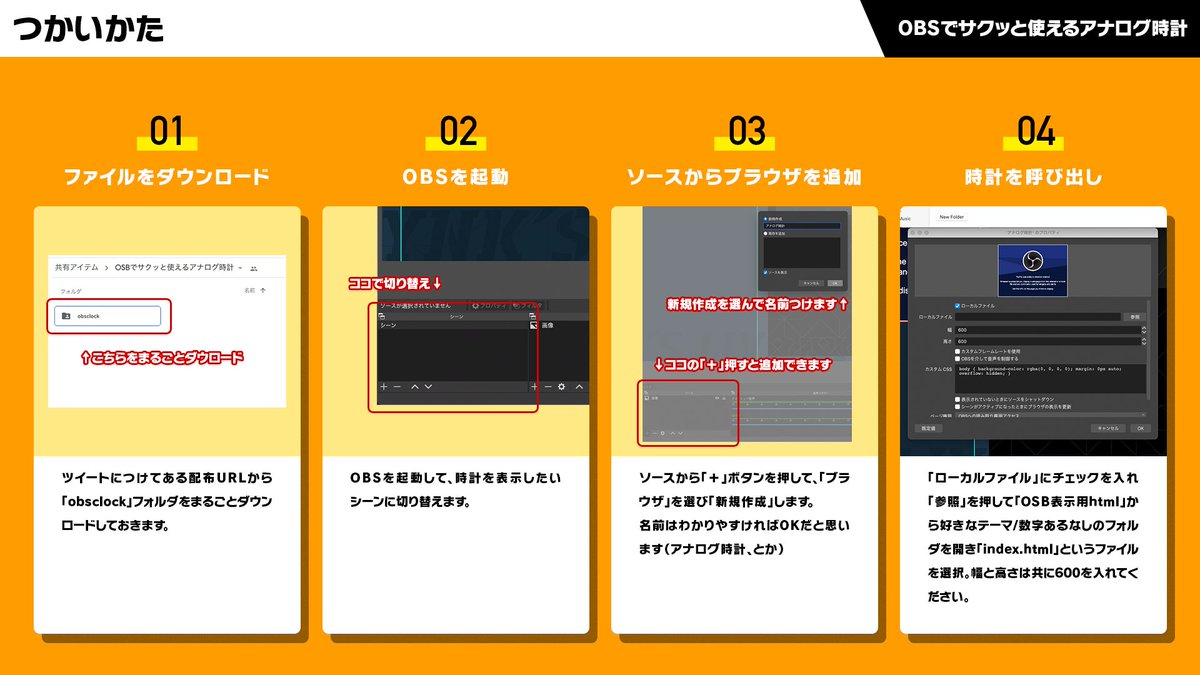Click the カスタム CSS text area
Screen dimensions: 1200x675
1050,378
